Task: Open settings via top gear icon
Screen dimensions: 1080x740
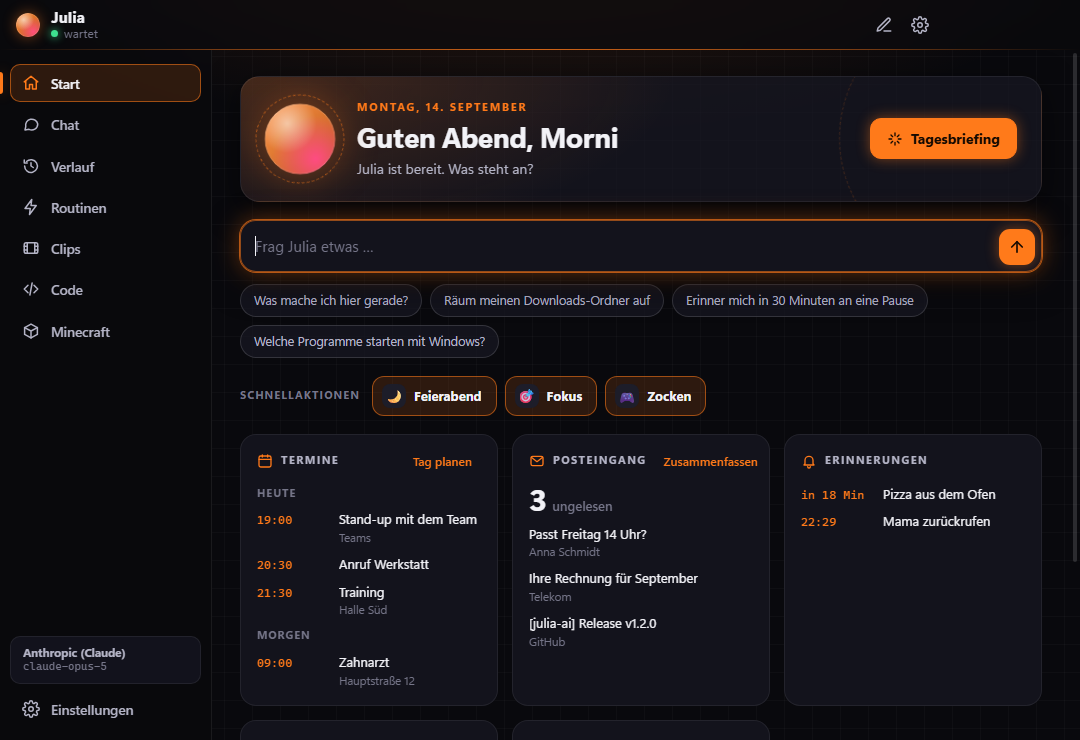Action: pyautogui.click(x=920, y=25)
